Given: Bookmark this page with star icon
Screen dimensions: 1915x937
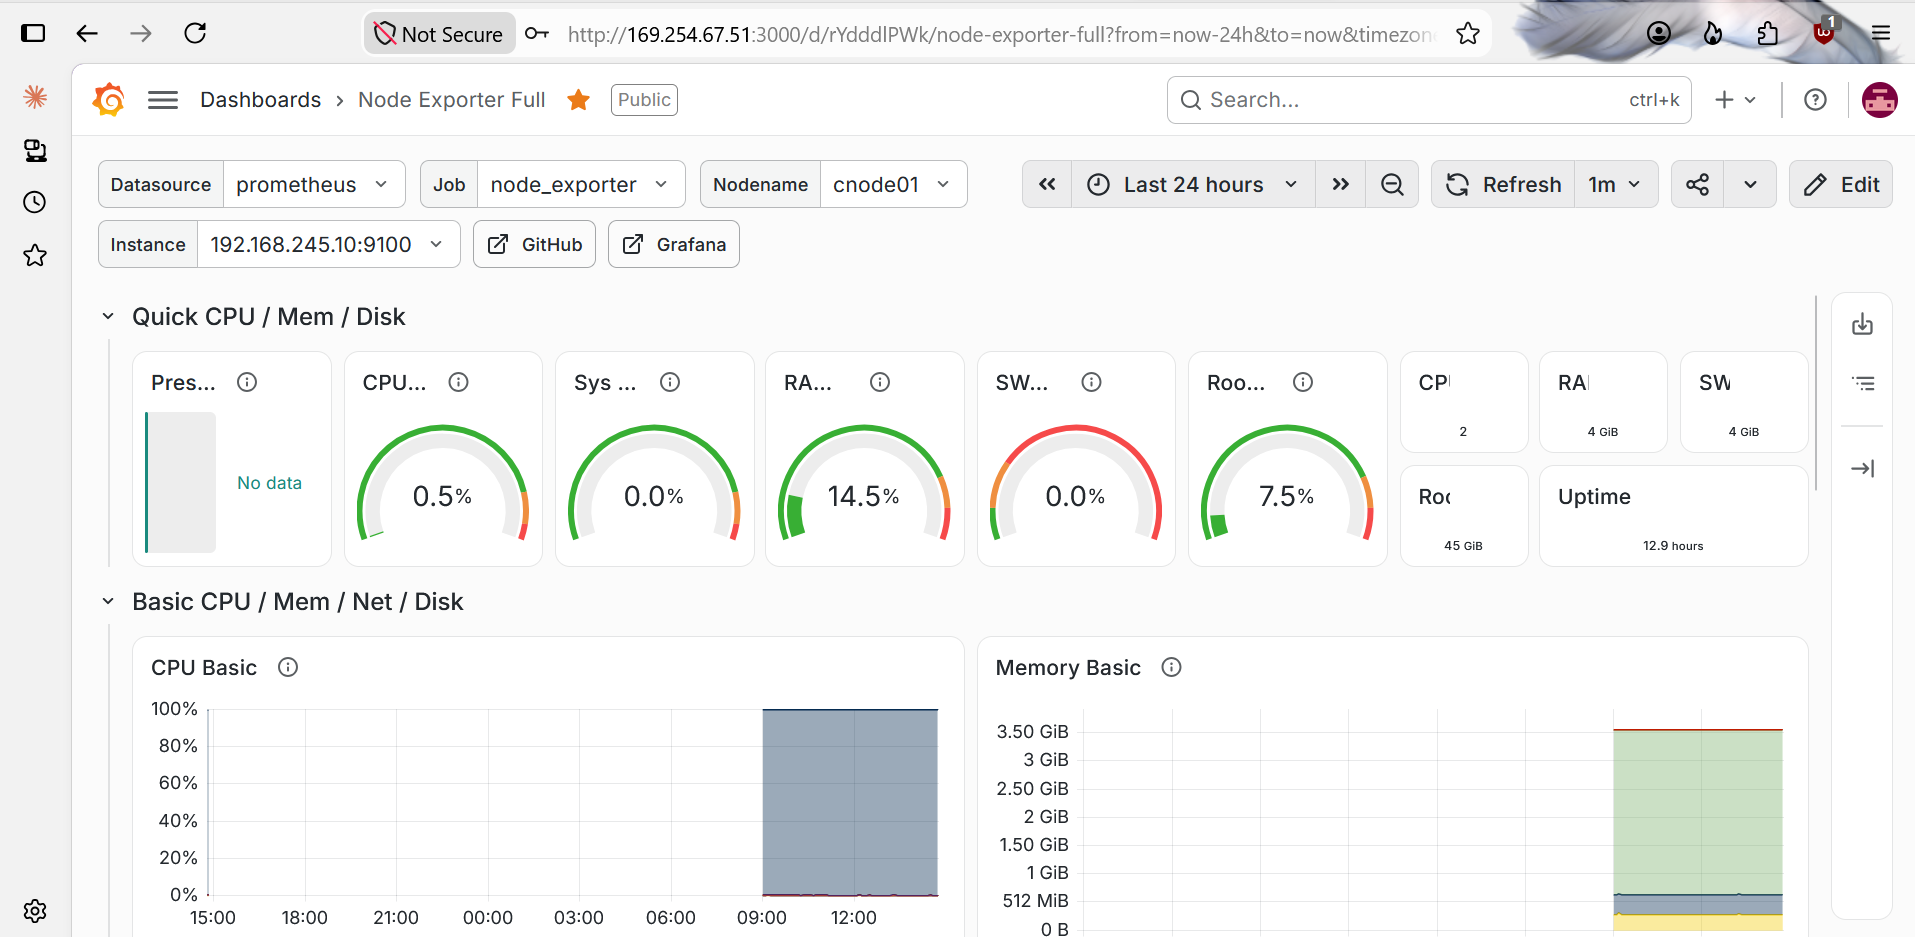Looking at the screenshot, I should tap(1468, 34).
